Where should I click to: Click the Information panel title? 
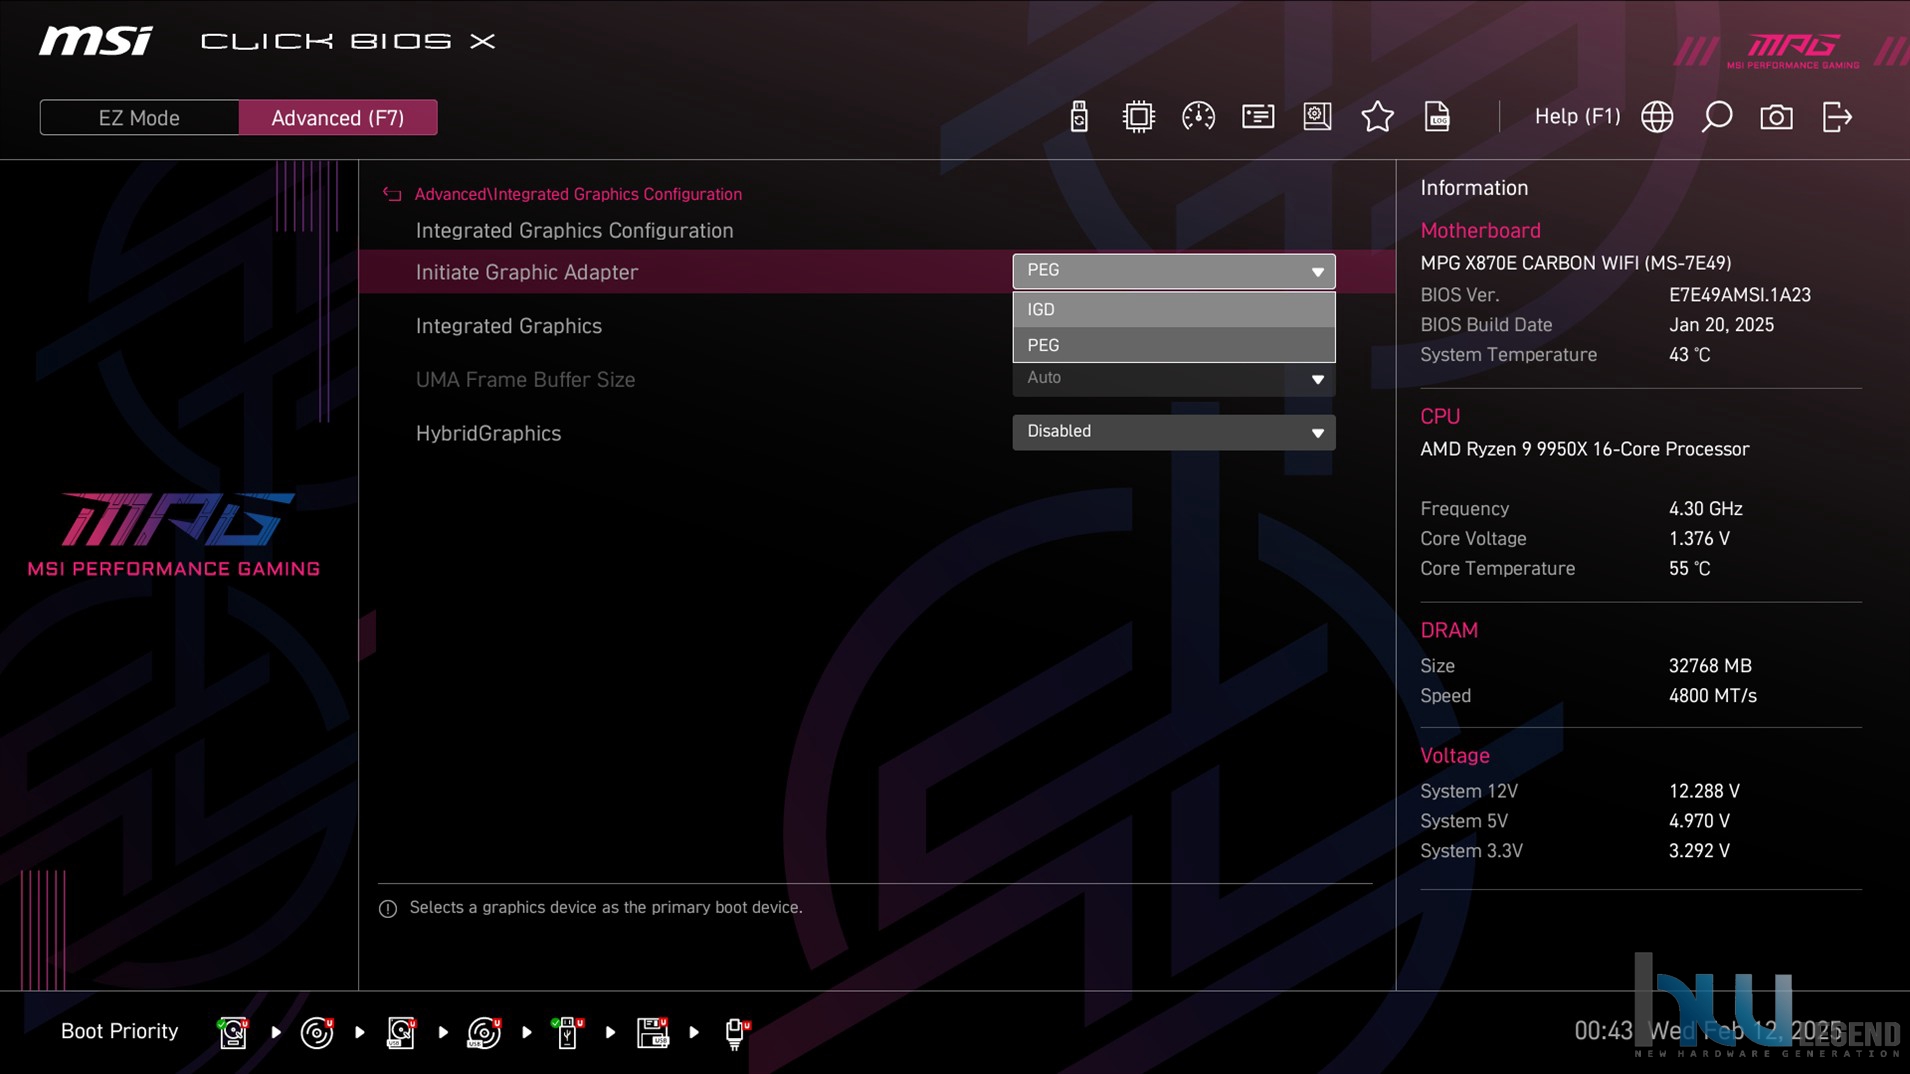pos(1474,188)
